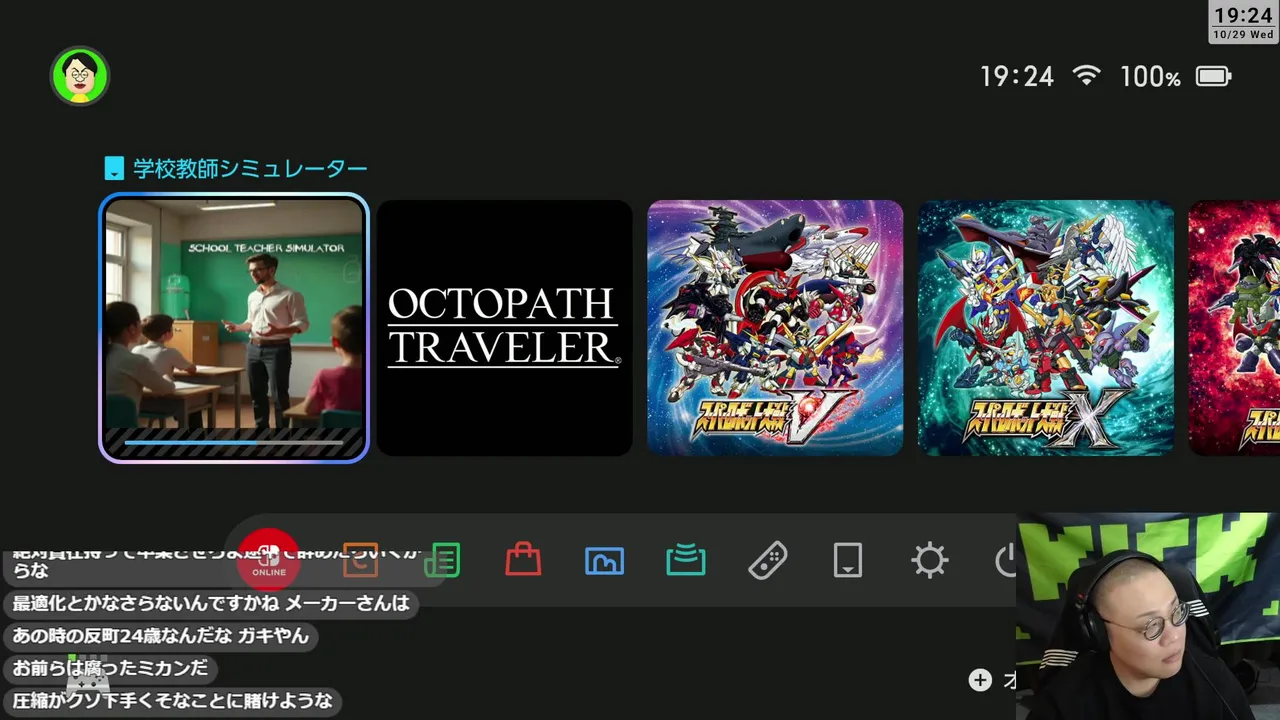
Task: Launch the School Teacher Simulator game tile
Action: [234, 327]
